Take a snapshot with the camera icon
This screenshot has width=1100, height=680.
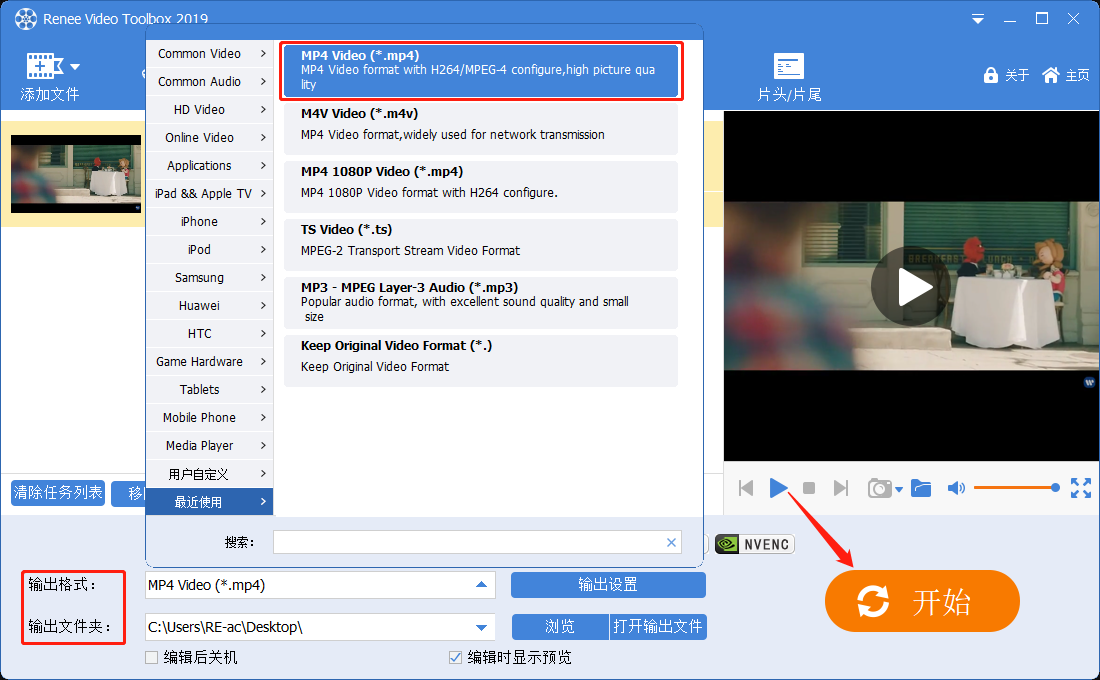(x=880, y=488)
